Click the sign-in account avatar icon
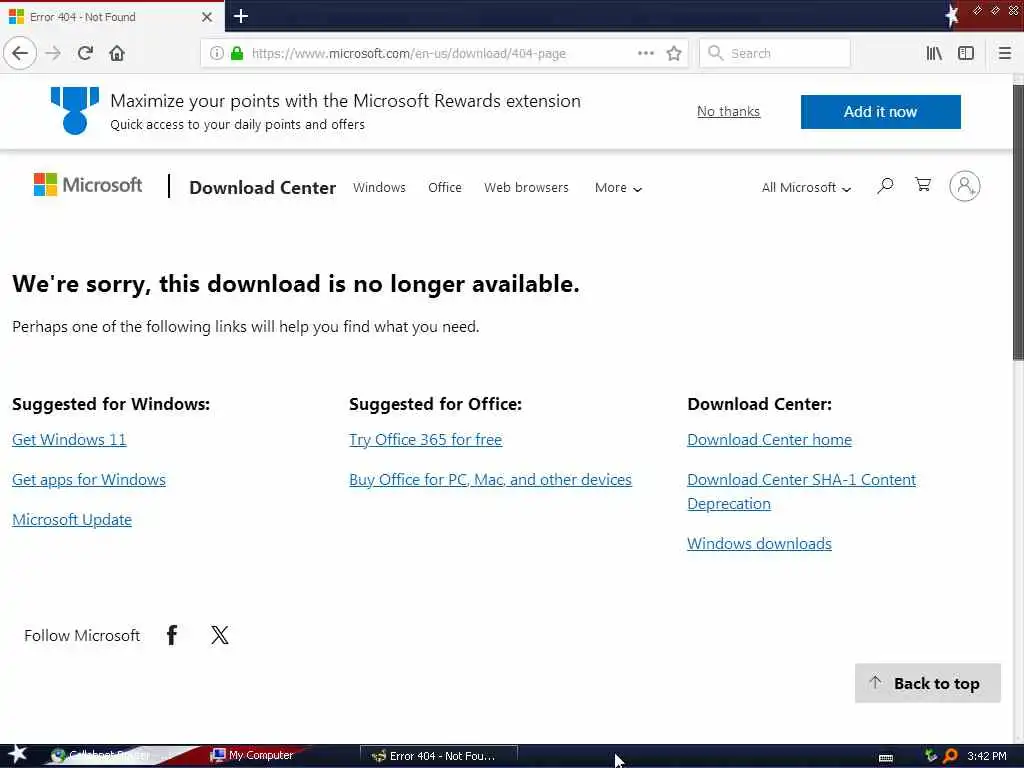Image resolution: width=1024 pixels, height=768 pixels. coord(965,186)
